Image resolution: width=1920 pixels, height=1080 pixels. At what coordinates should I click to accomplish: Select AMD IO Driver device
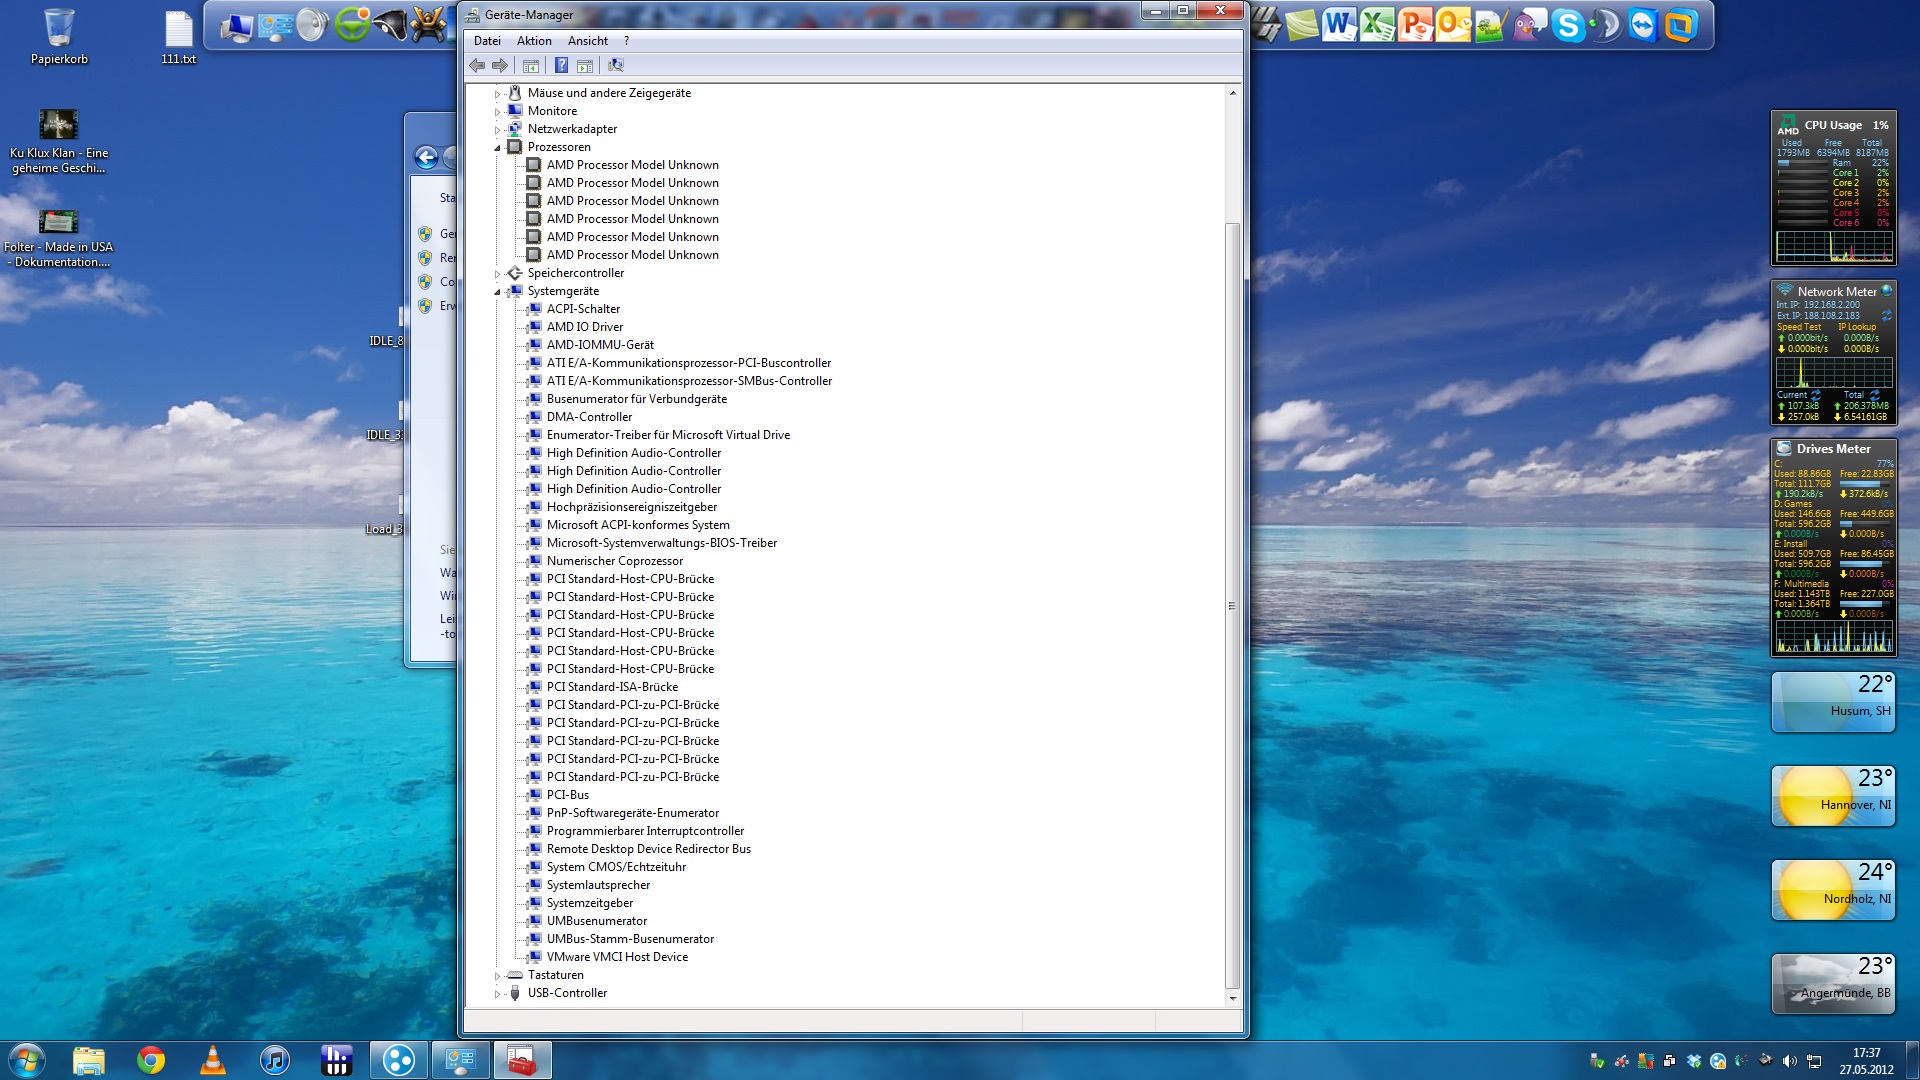(x=584, y=327)
